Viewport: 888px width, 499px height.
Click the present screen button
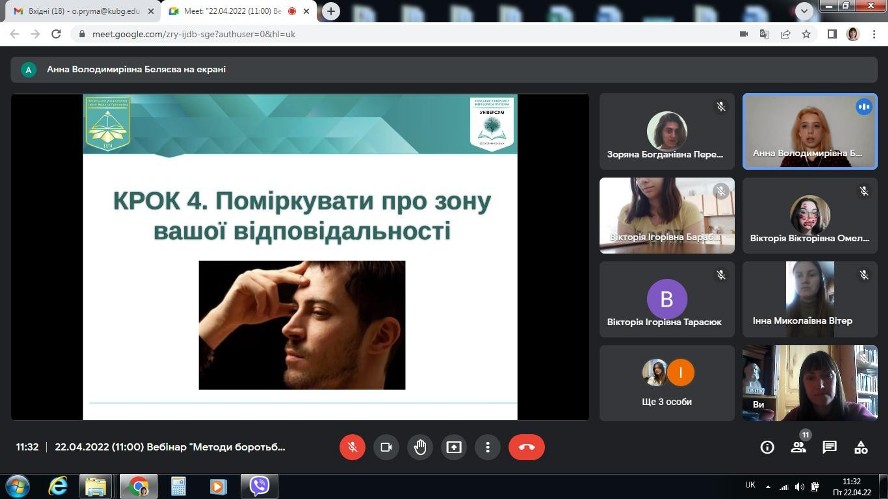coord(454,447)
